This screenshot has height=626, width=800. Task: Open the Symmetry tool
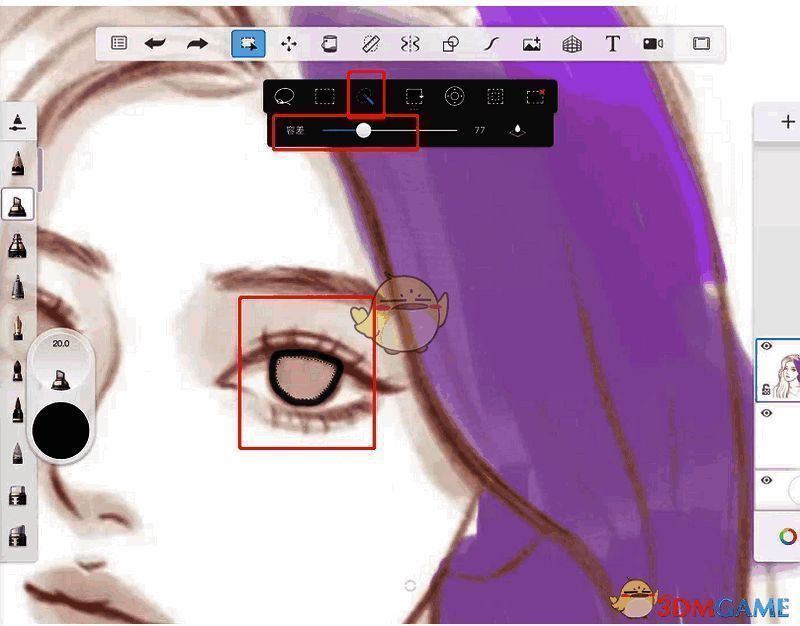[x=410, y=43]
